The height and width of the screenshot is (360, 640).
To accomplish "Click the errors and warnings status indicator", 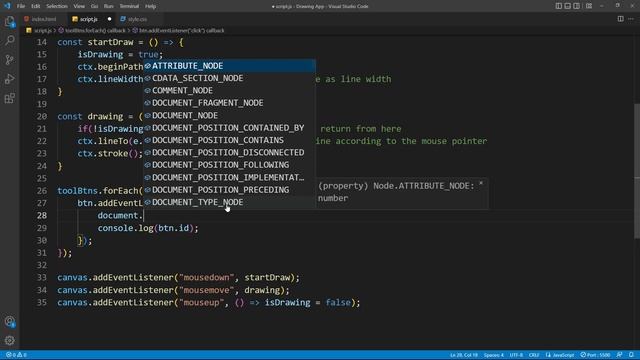I will [x=16, y=355].
